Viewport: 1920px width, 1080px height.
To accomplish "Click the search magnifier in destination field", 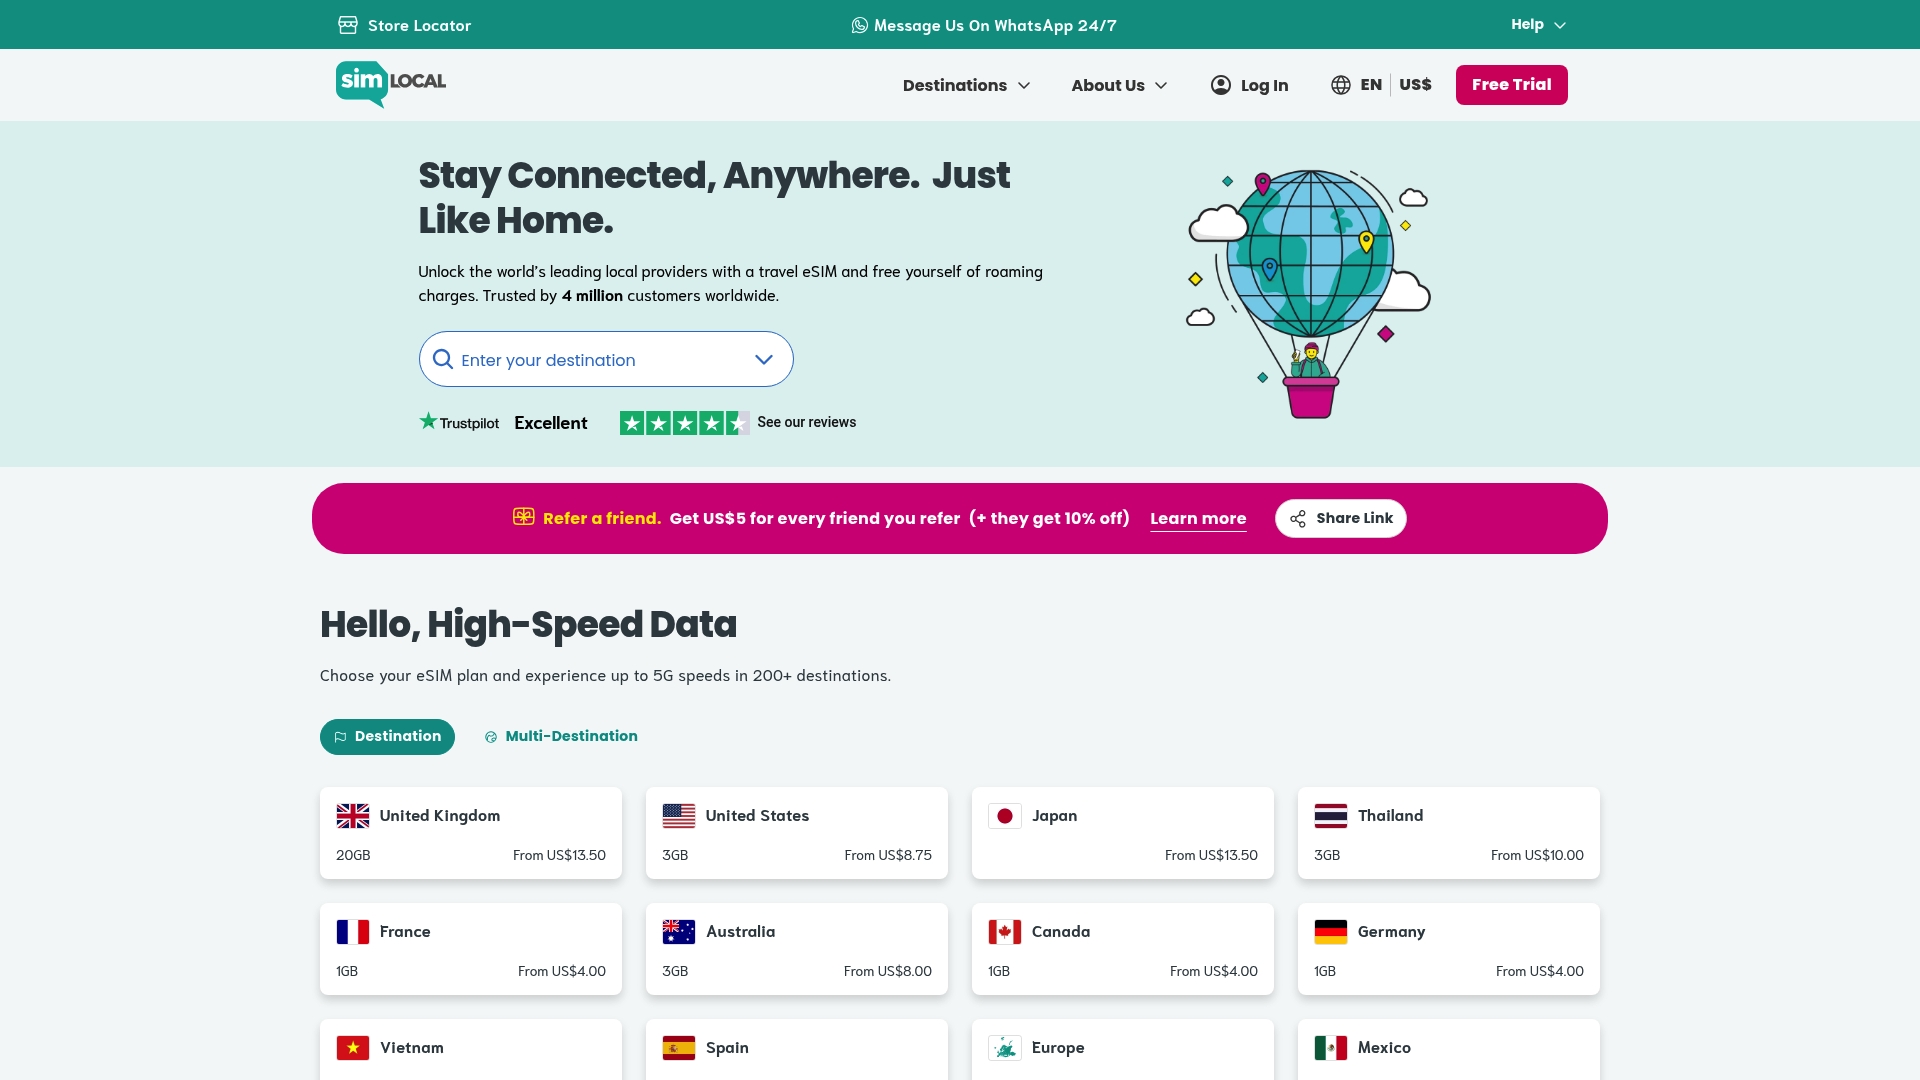I will (443, 359).
